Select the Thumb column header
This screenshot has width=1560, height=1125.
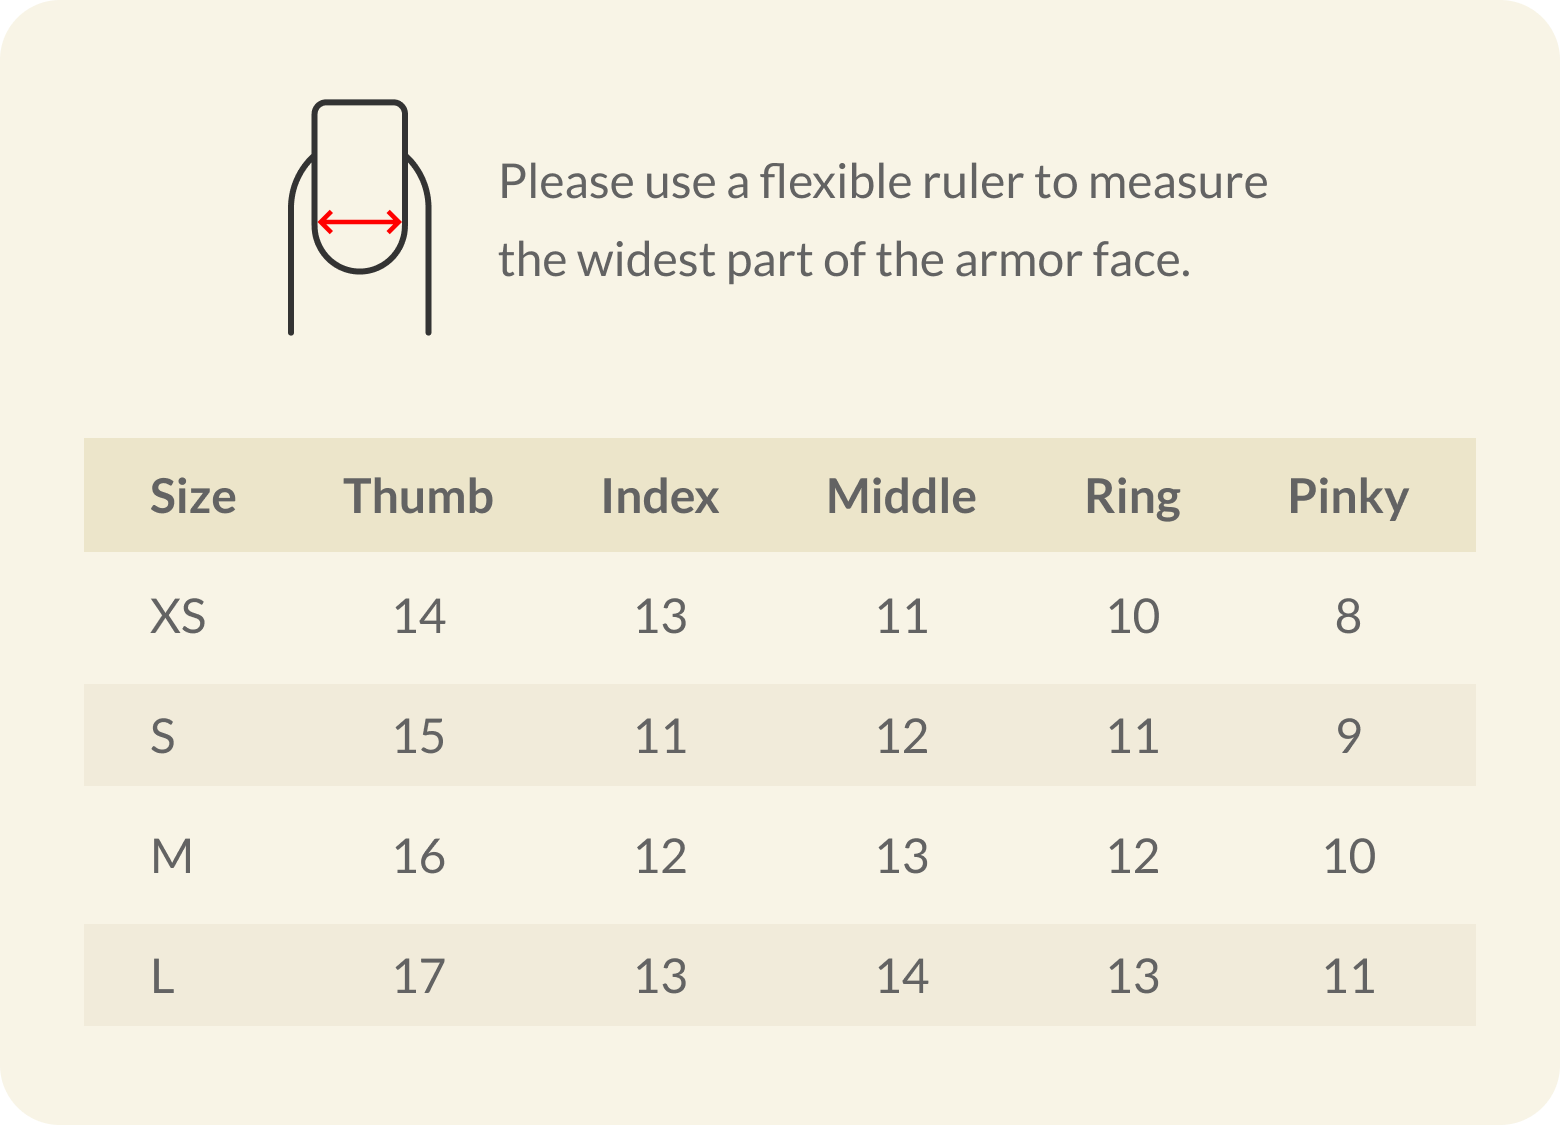coord(418,496)
